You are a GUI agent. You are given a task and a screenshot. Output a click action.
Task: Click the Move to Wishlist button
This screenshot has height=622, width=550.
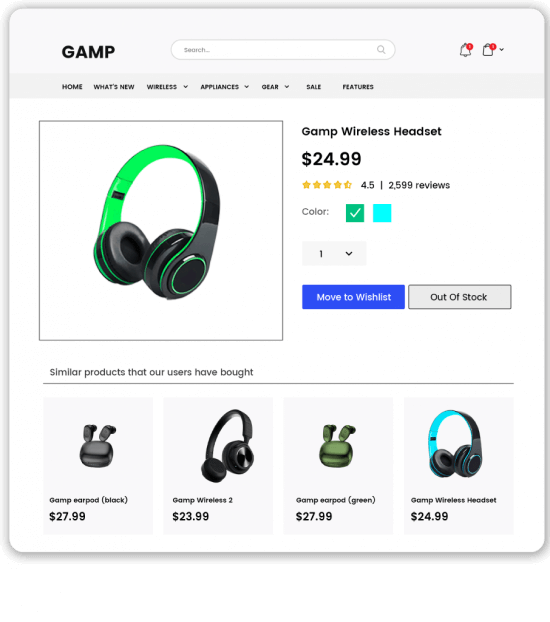tap(353, 297)
